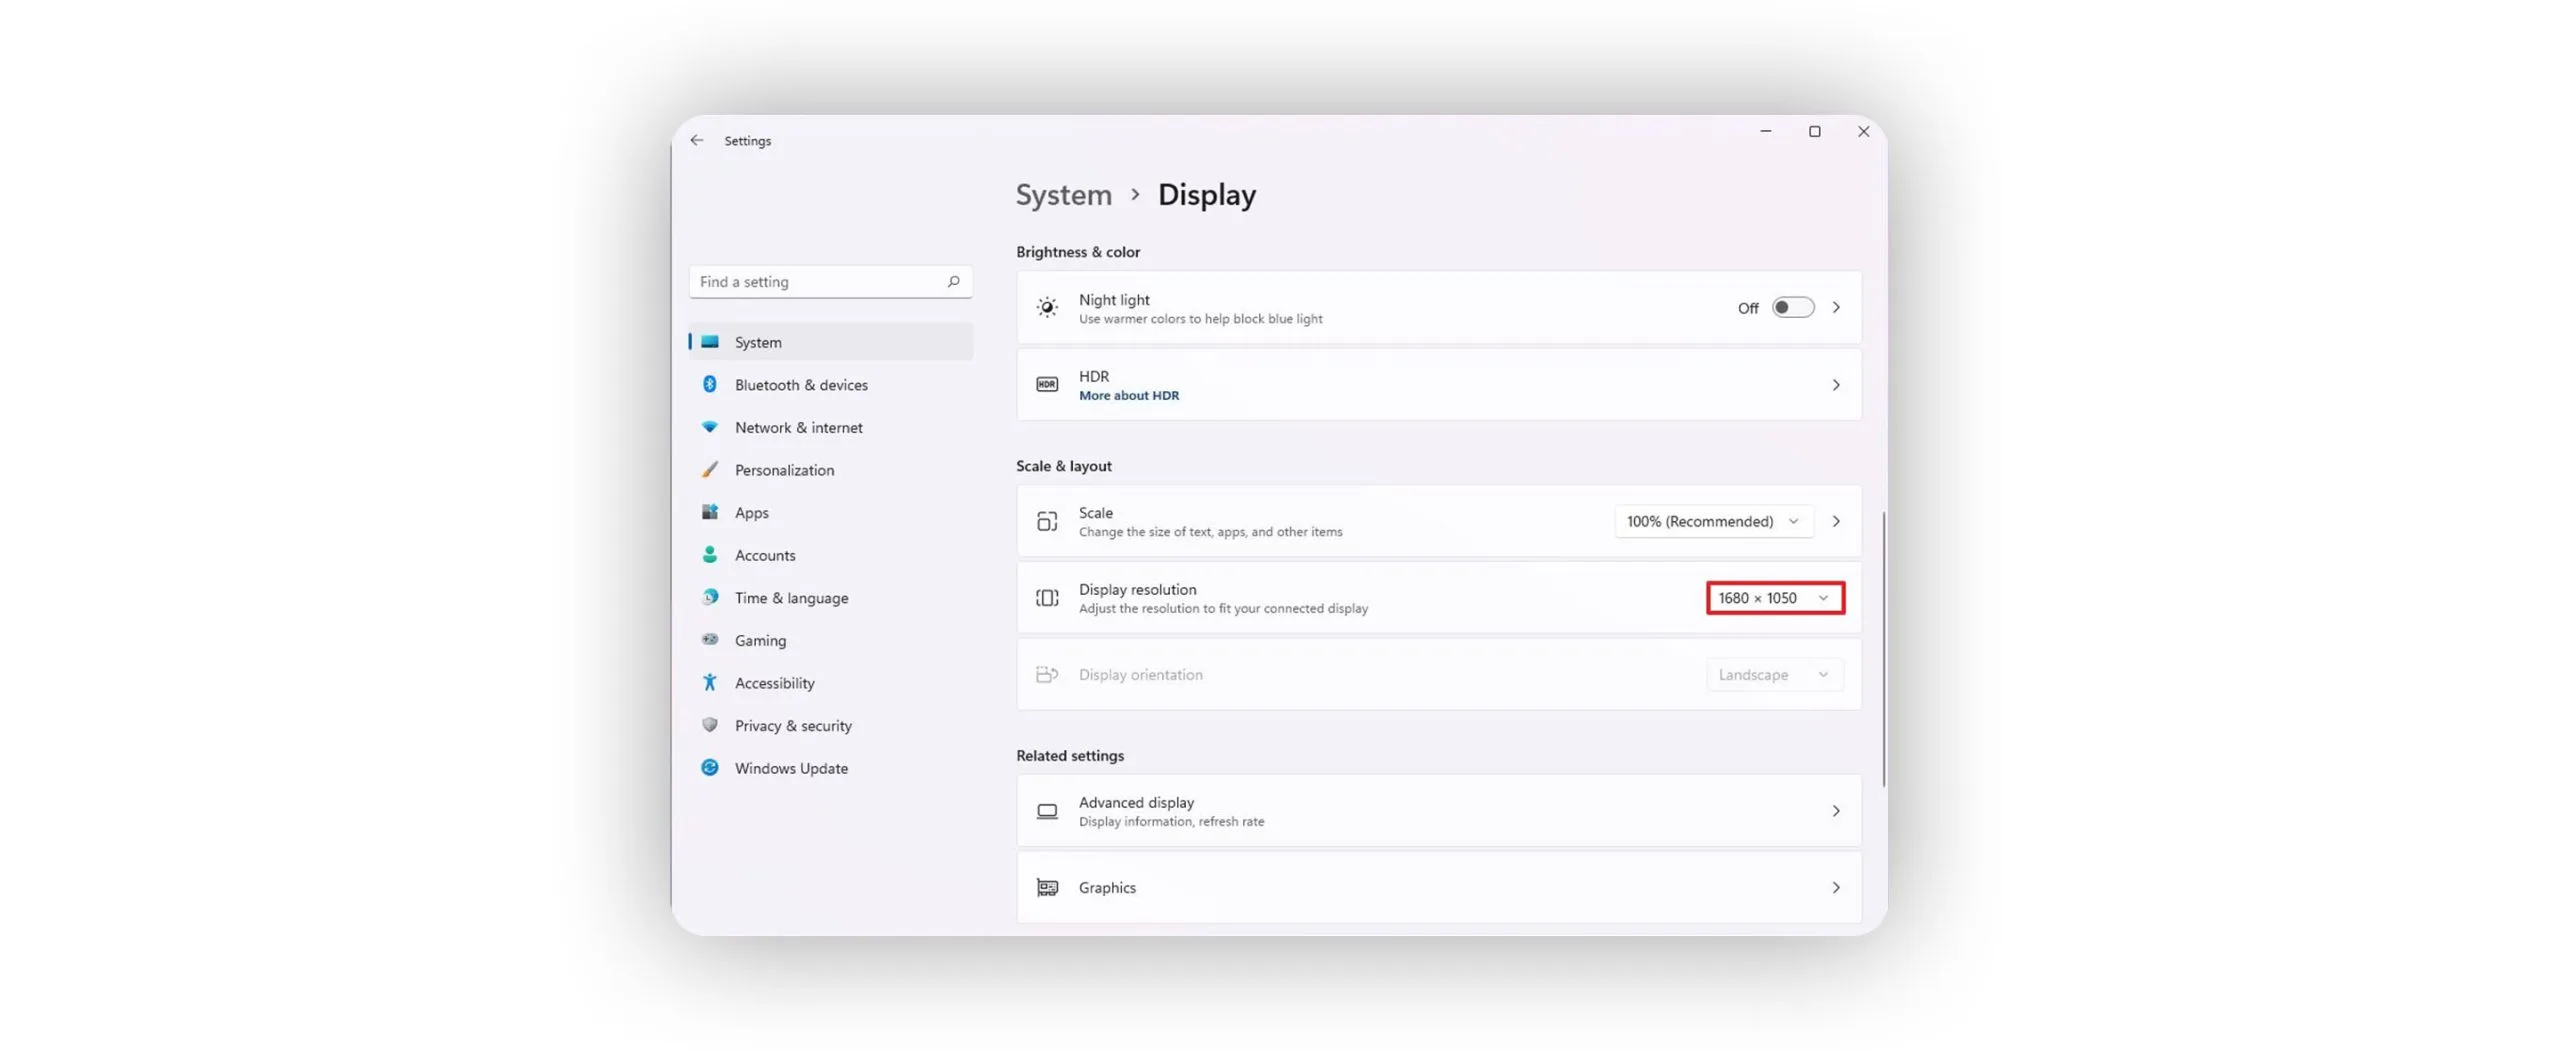Image resolution: width=2560 pixels, height=1051 pixels.
Task: Expand Night light settings chevron
Action: tap(1835, 308)
